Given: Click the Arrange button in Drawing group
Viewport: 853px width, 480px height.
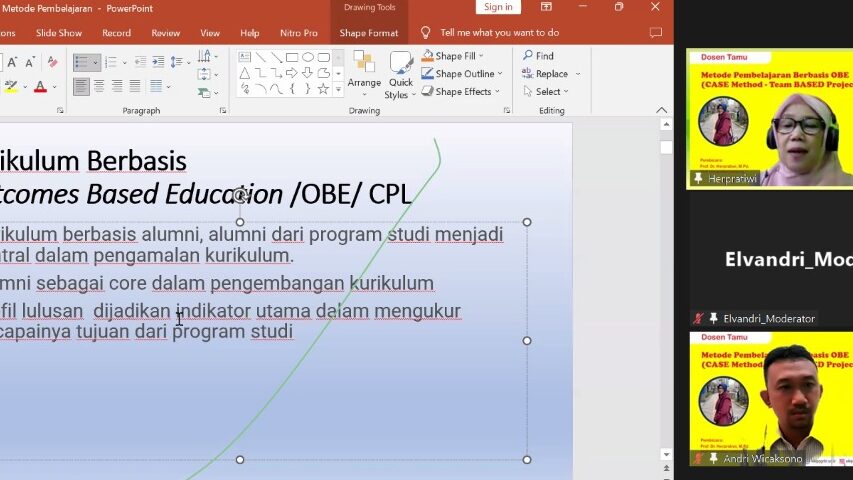Looking at the screenshot, I should pos(364,72).
